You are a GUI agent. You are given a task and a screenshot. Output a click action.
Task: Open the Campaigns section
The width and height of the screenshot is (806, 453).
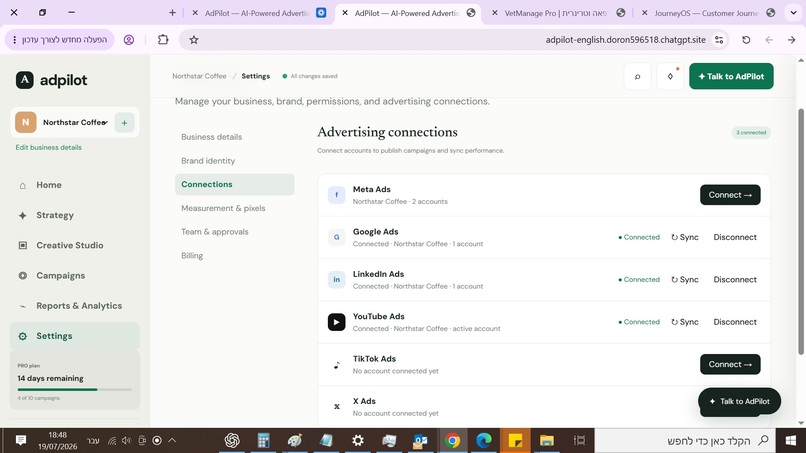coord(75,276)
